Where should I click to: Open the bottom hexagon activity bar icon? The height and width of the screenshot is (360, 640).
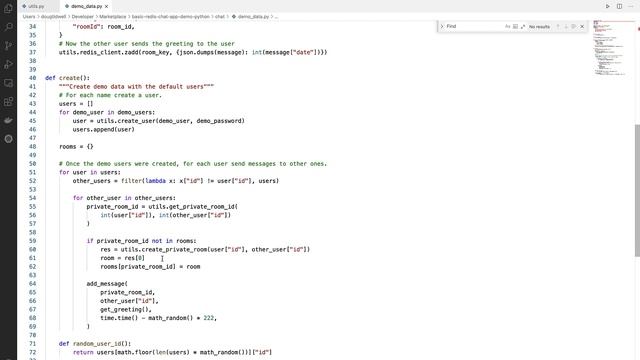tap(8, 139)
